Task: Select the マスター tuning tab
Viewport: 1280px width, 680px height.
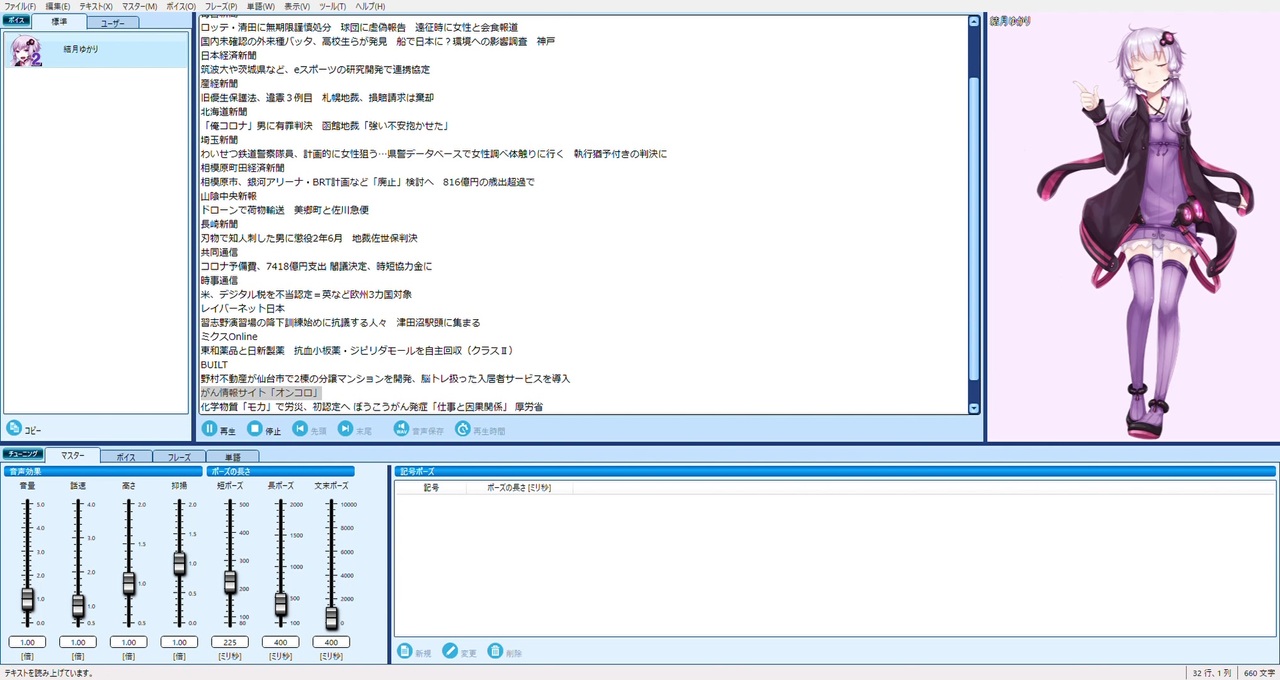Action: 72,456
